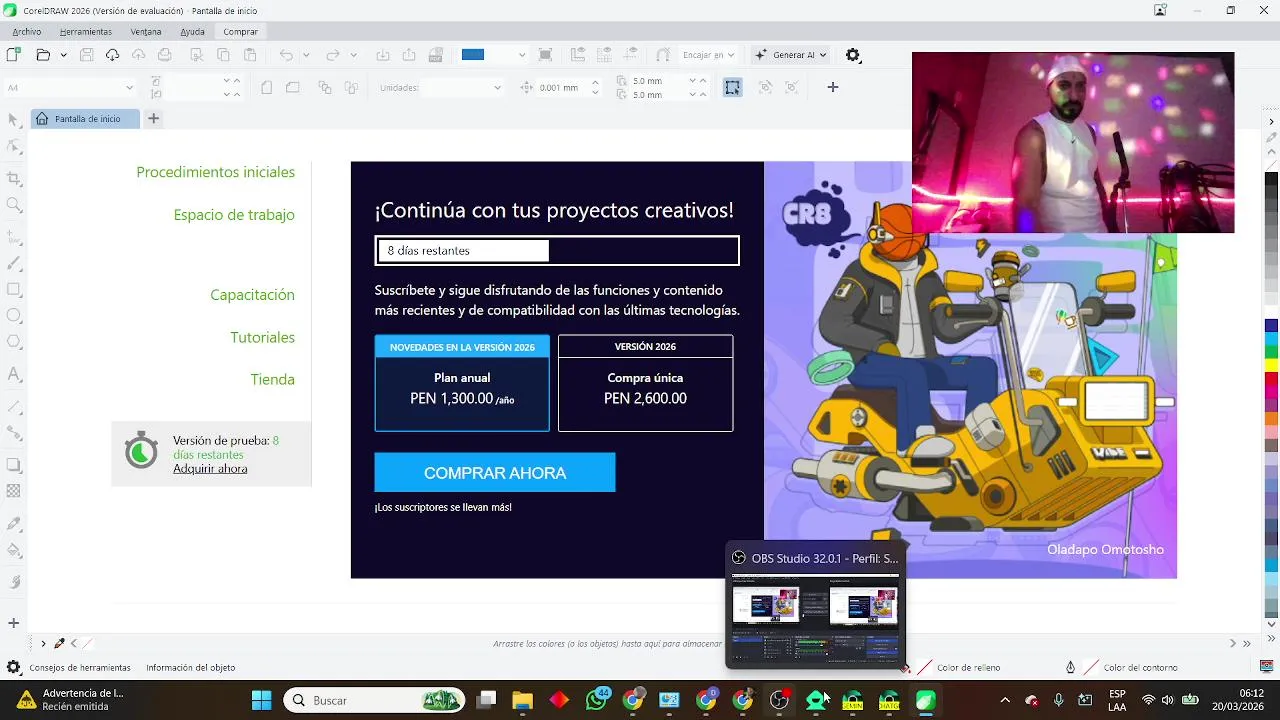Open the Tutoriales section
The width and height of the screenshot is (1280, 720).
coord(262,337)
